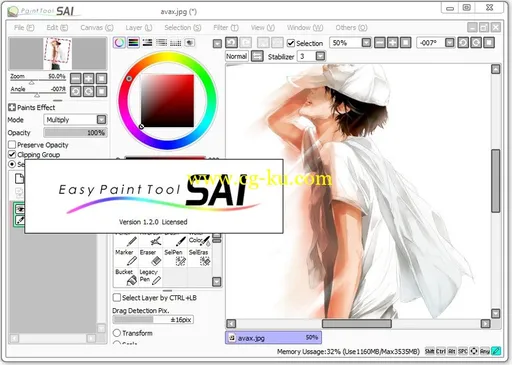The image size is (512, 365).
Task: Click the canvas horizontal scrollbar thumb
Action: point(356,323)
